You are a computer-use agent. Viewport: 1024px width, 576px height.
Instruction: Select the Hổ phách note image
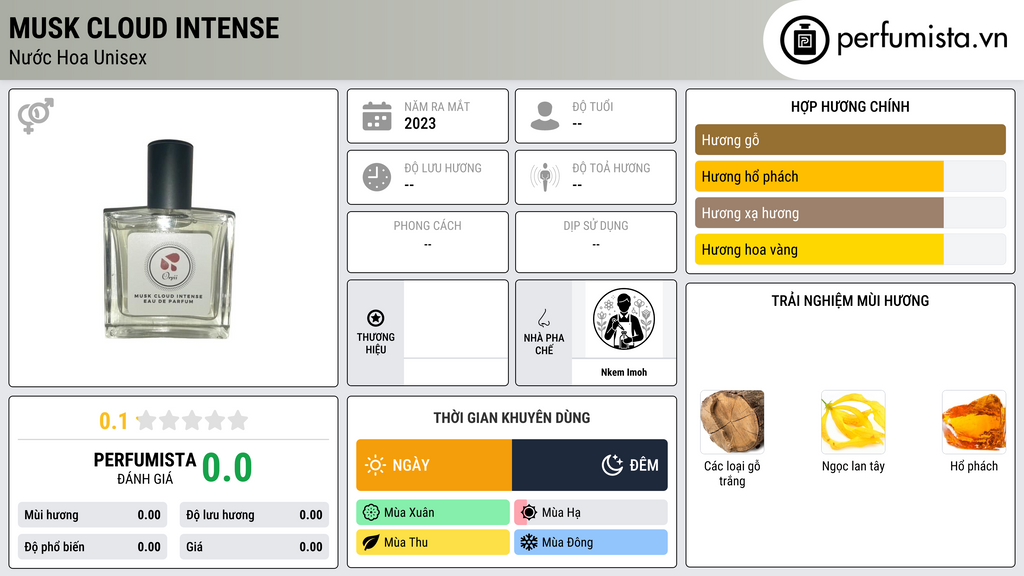pyautogui.click(x=974, y=422)
